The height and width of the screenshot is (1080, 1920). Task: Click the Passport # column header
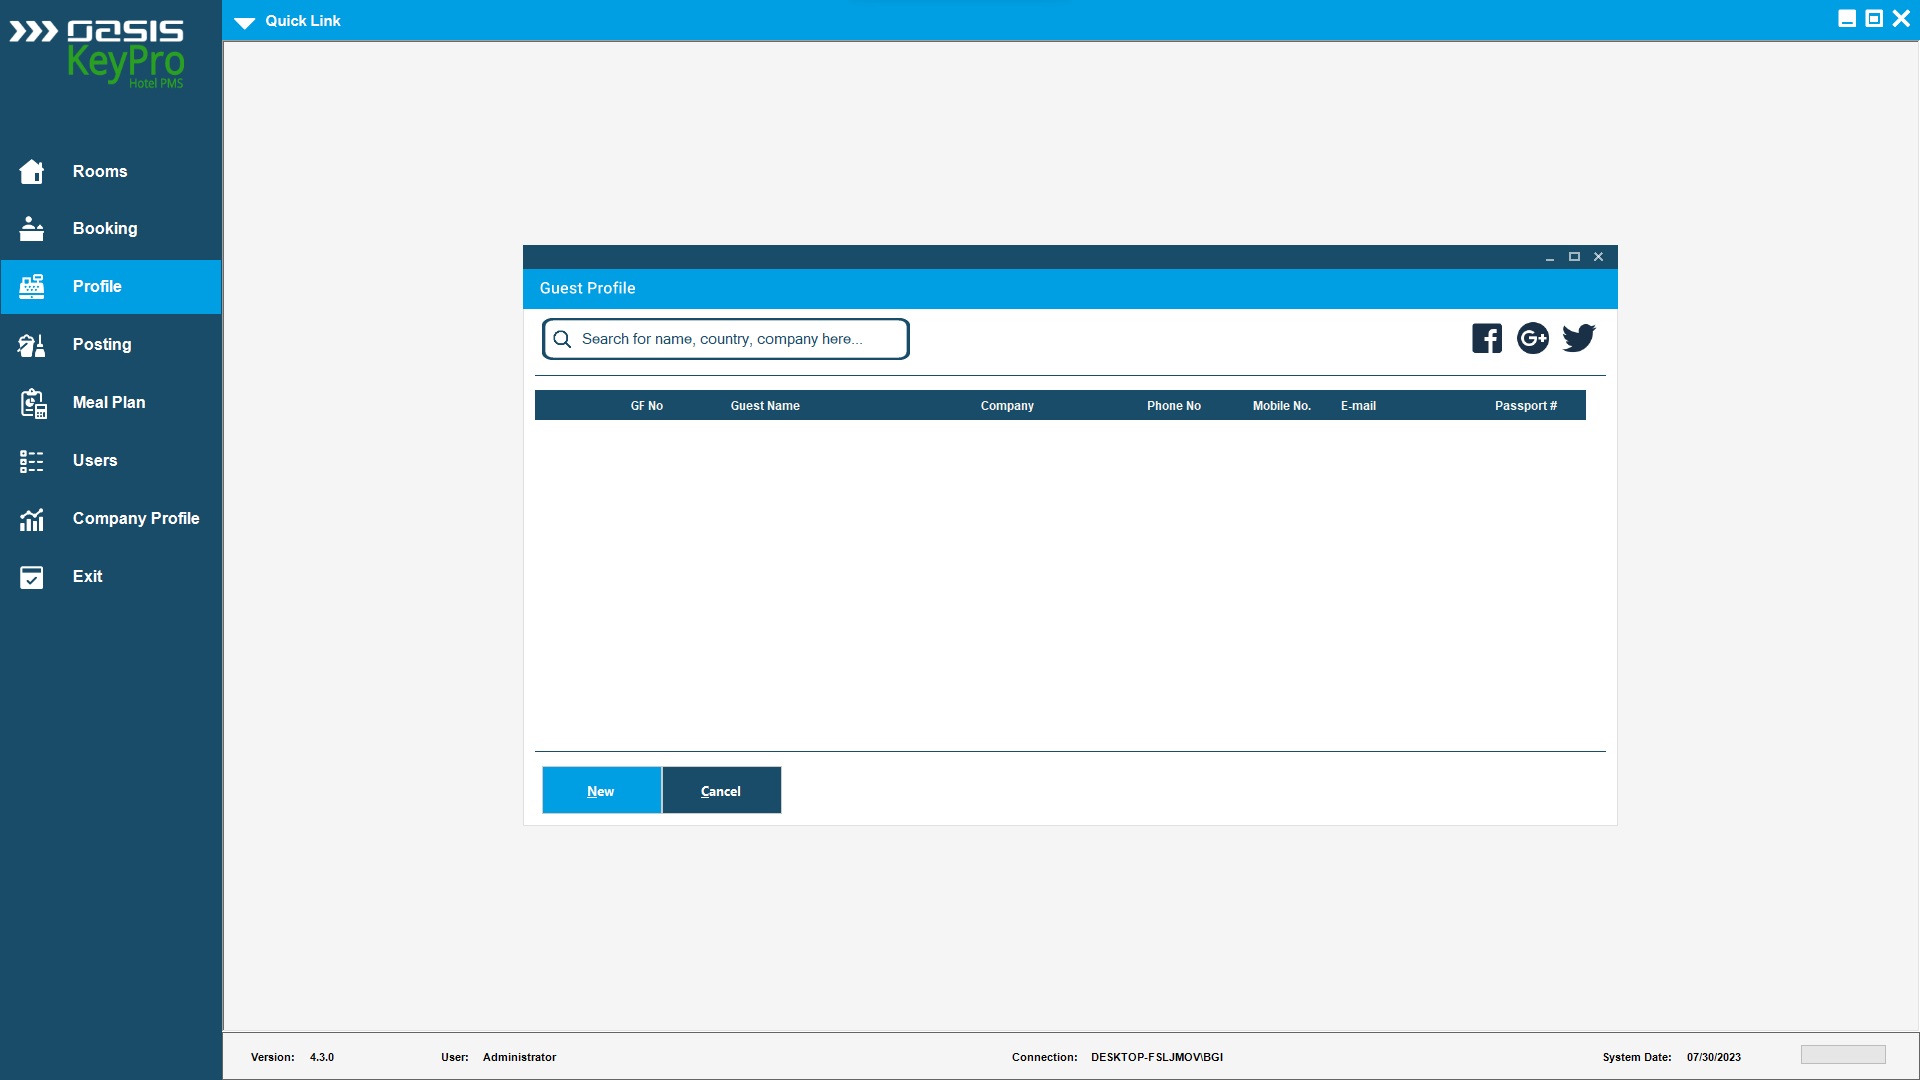1525,406
